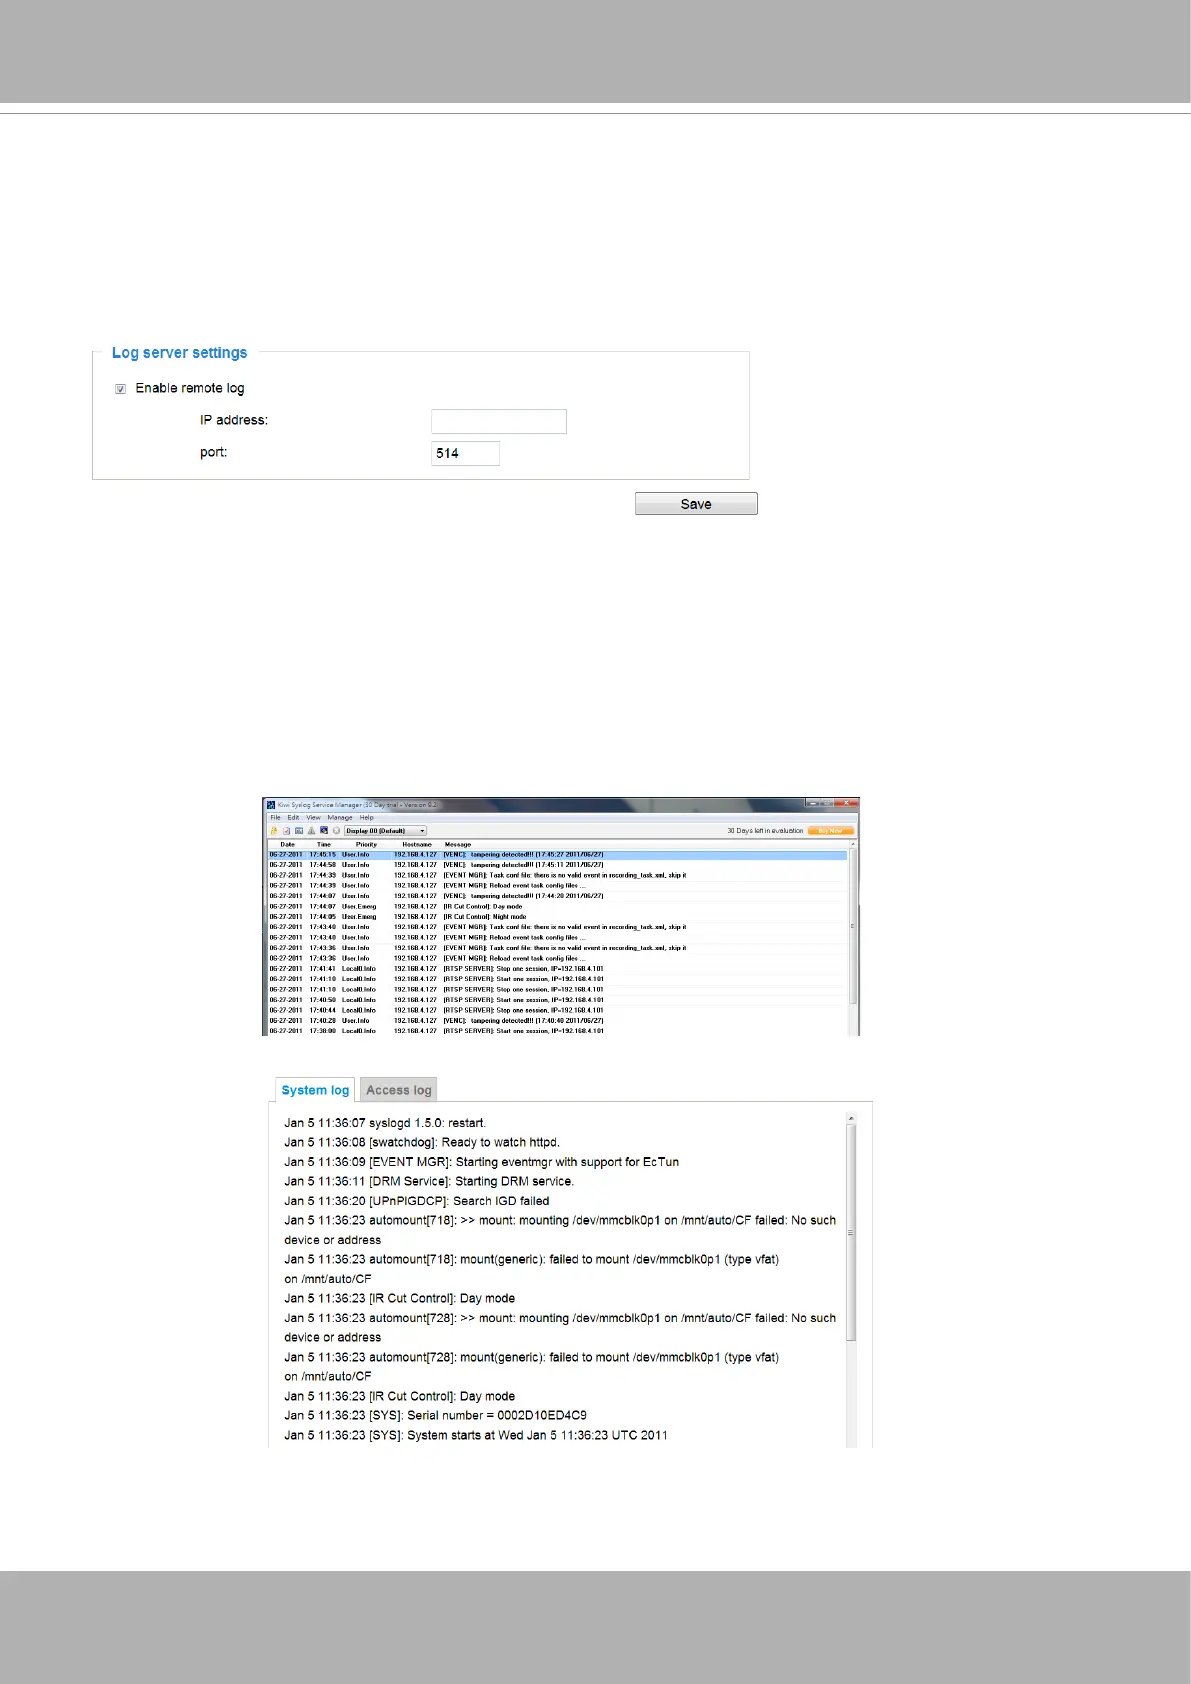1191x1684 pixels.
Task: Click the Kiwi Syslog vertical scrollbar
Action: click(853, 940)
